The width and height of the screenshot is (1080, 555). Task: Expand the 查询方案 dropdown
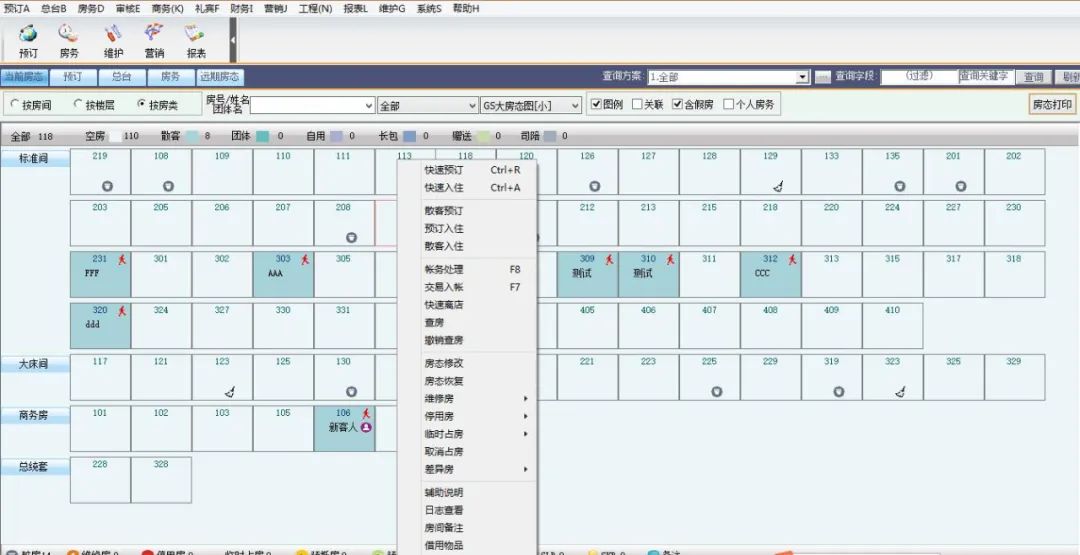coord(802,77)
